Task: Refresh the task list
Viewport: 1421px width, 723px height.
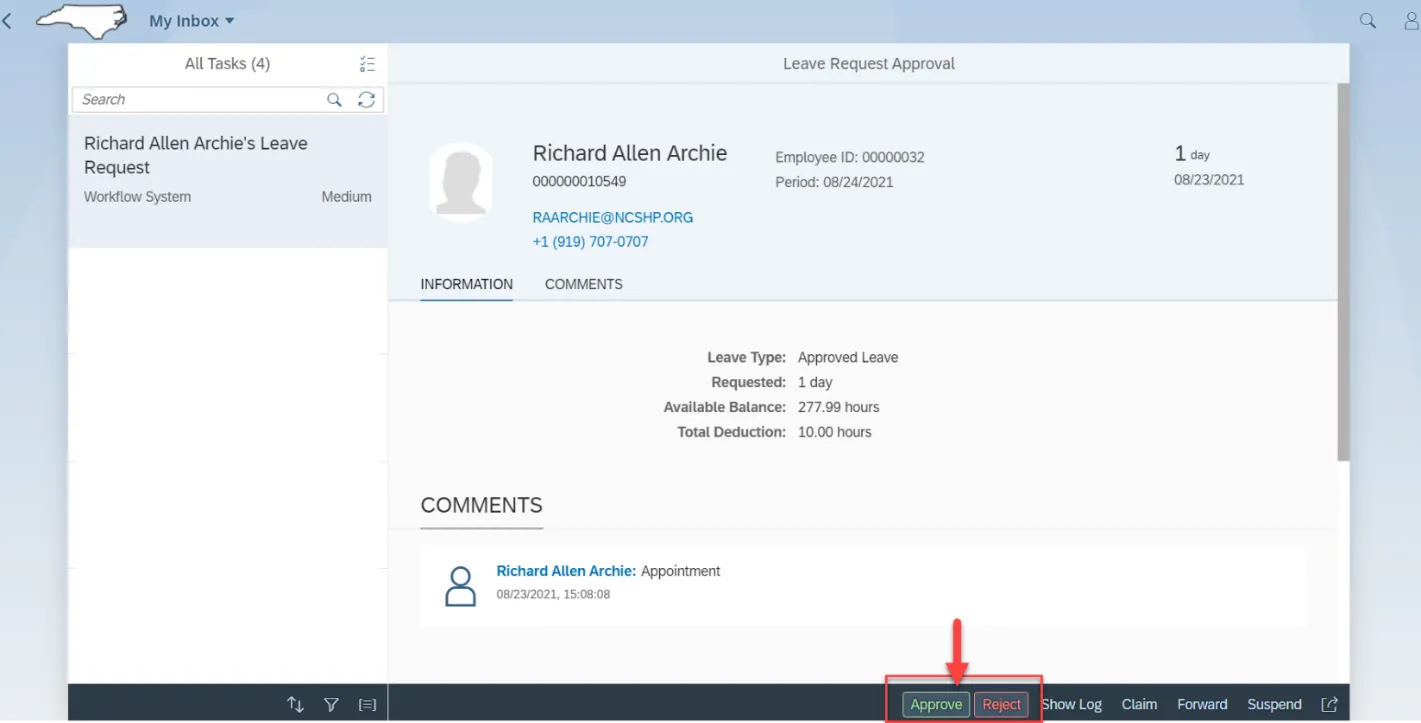Action: click(367, 100)
